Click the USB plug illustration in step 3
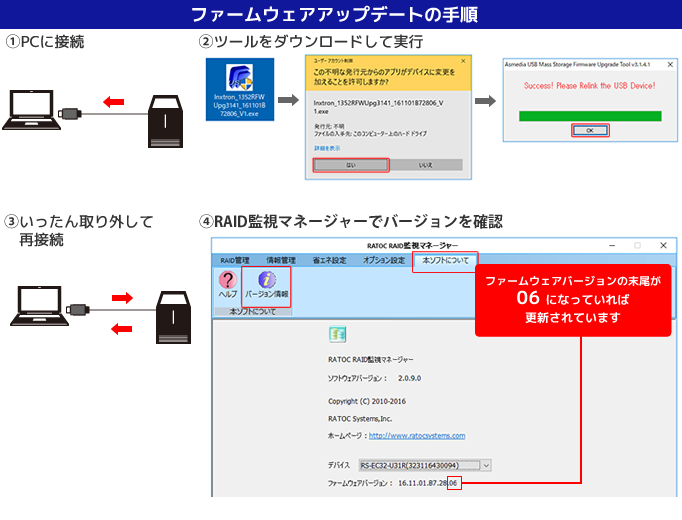Viewport: 682px width, 520px height. [78, 310]
